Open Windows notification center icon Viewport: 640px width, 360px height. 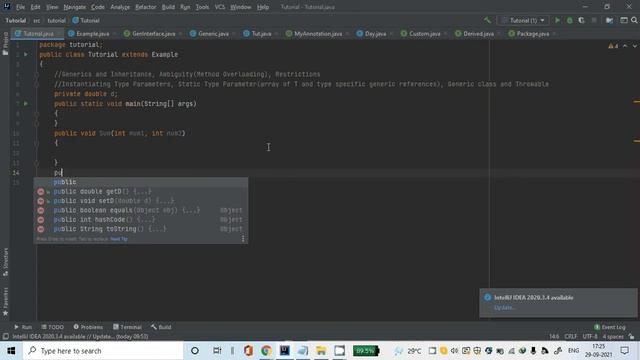pos(624,351)
